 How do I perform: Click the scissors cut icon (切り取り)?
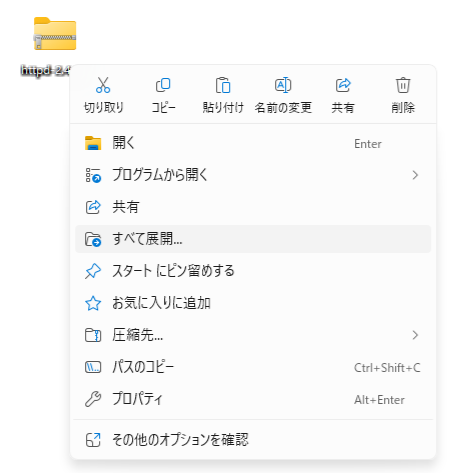(103, 85)
